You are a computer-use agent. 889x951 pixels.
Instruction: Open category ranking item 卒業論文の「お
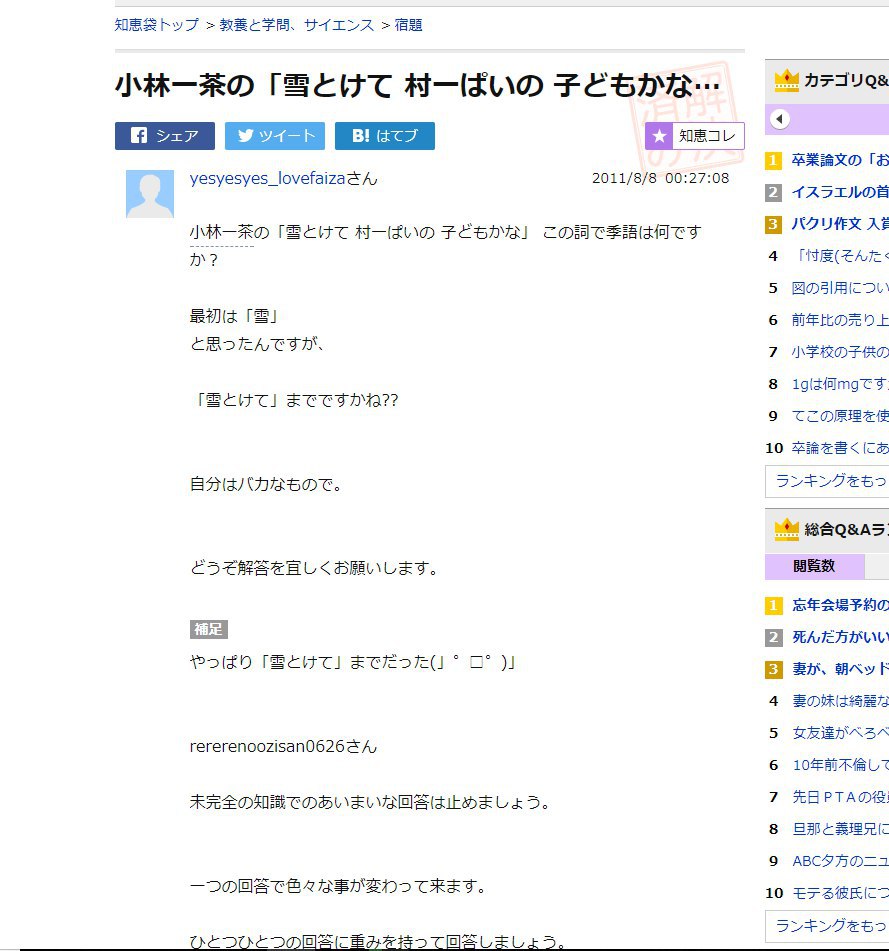point(840,160)
